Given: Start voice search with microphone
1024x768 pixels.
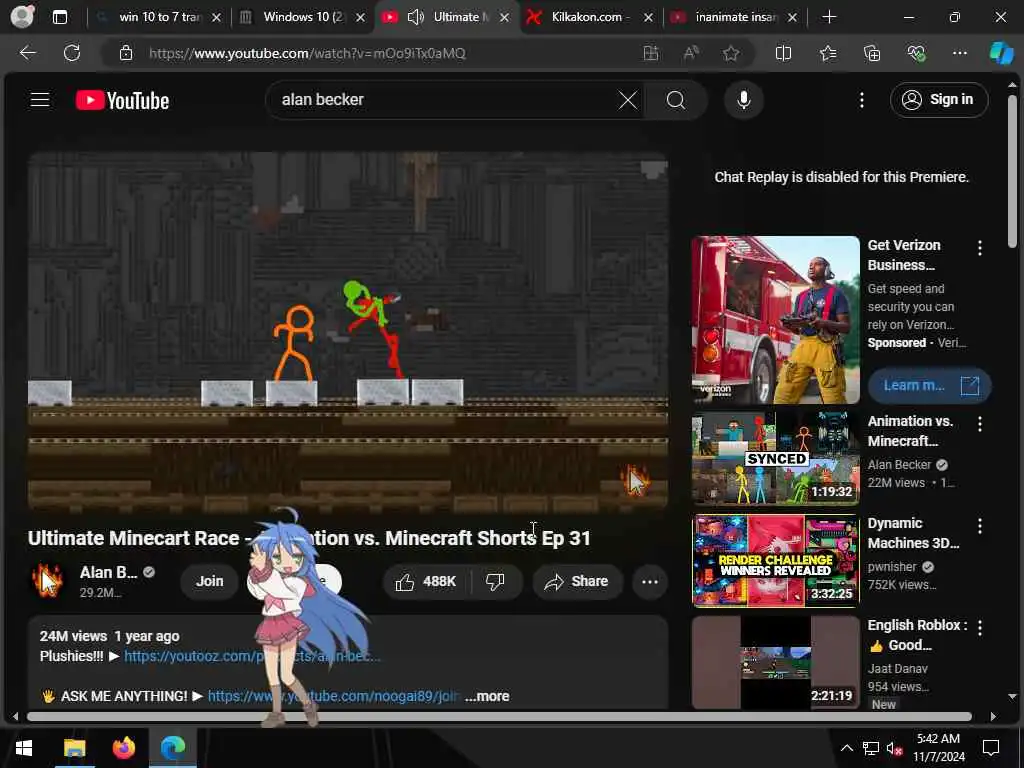Looking at the screenshot, I should 743,100.
